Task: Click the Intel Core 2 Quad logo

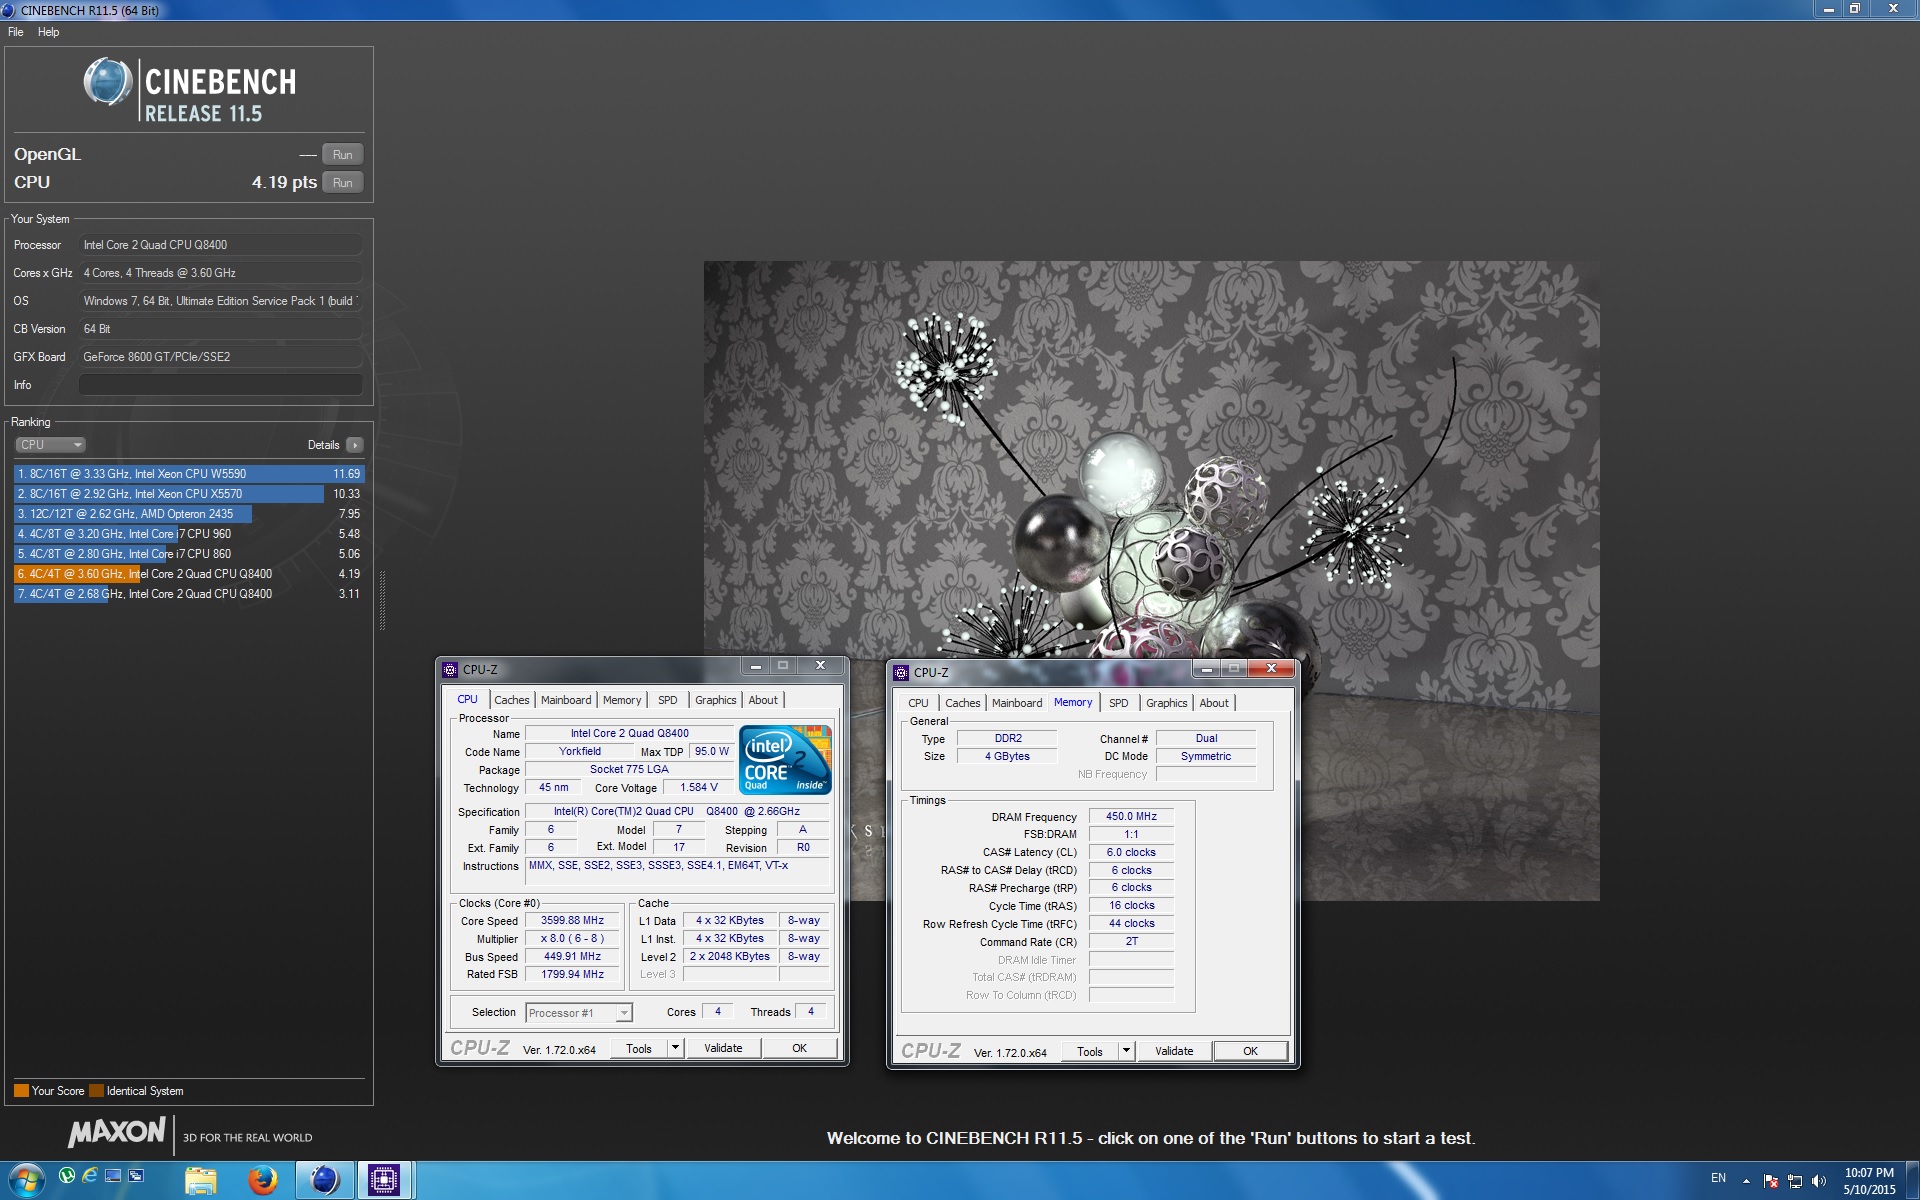Action: coord(785,760)
